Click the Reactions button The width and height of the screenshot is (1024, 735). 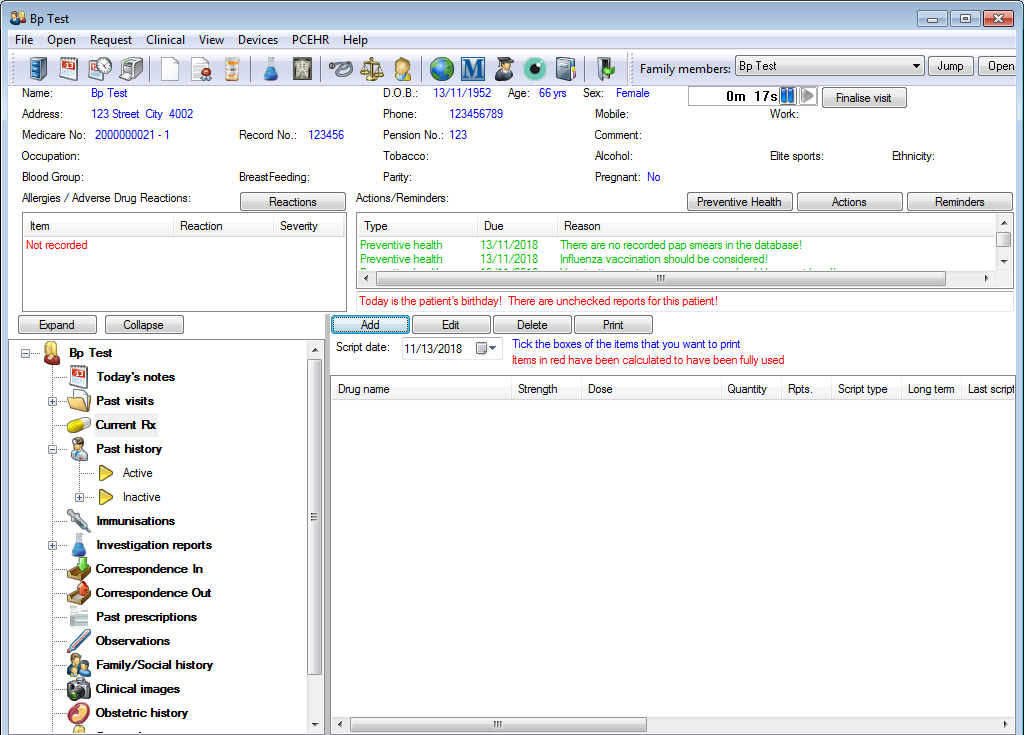pos(293,202)
